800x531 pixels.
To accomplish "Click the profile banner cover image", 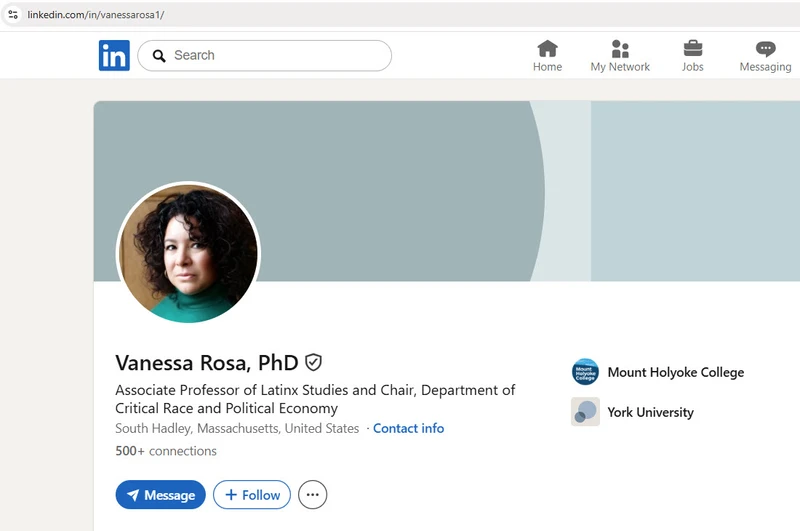I will coord(446,191).
